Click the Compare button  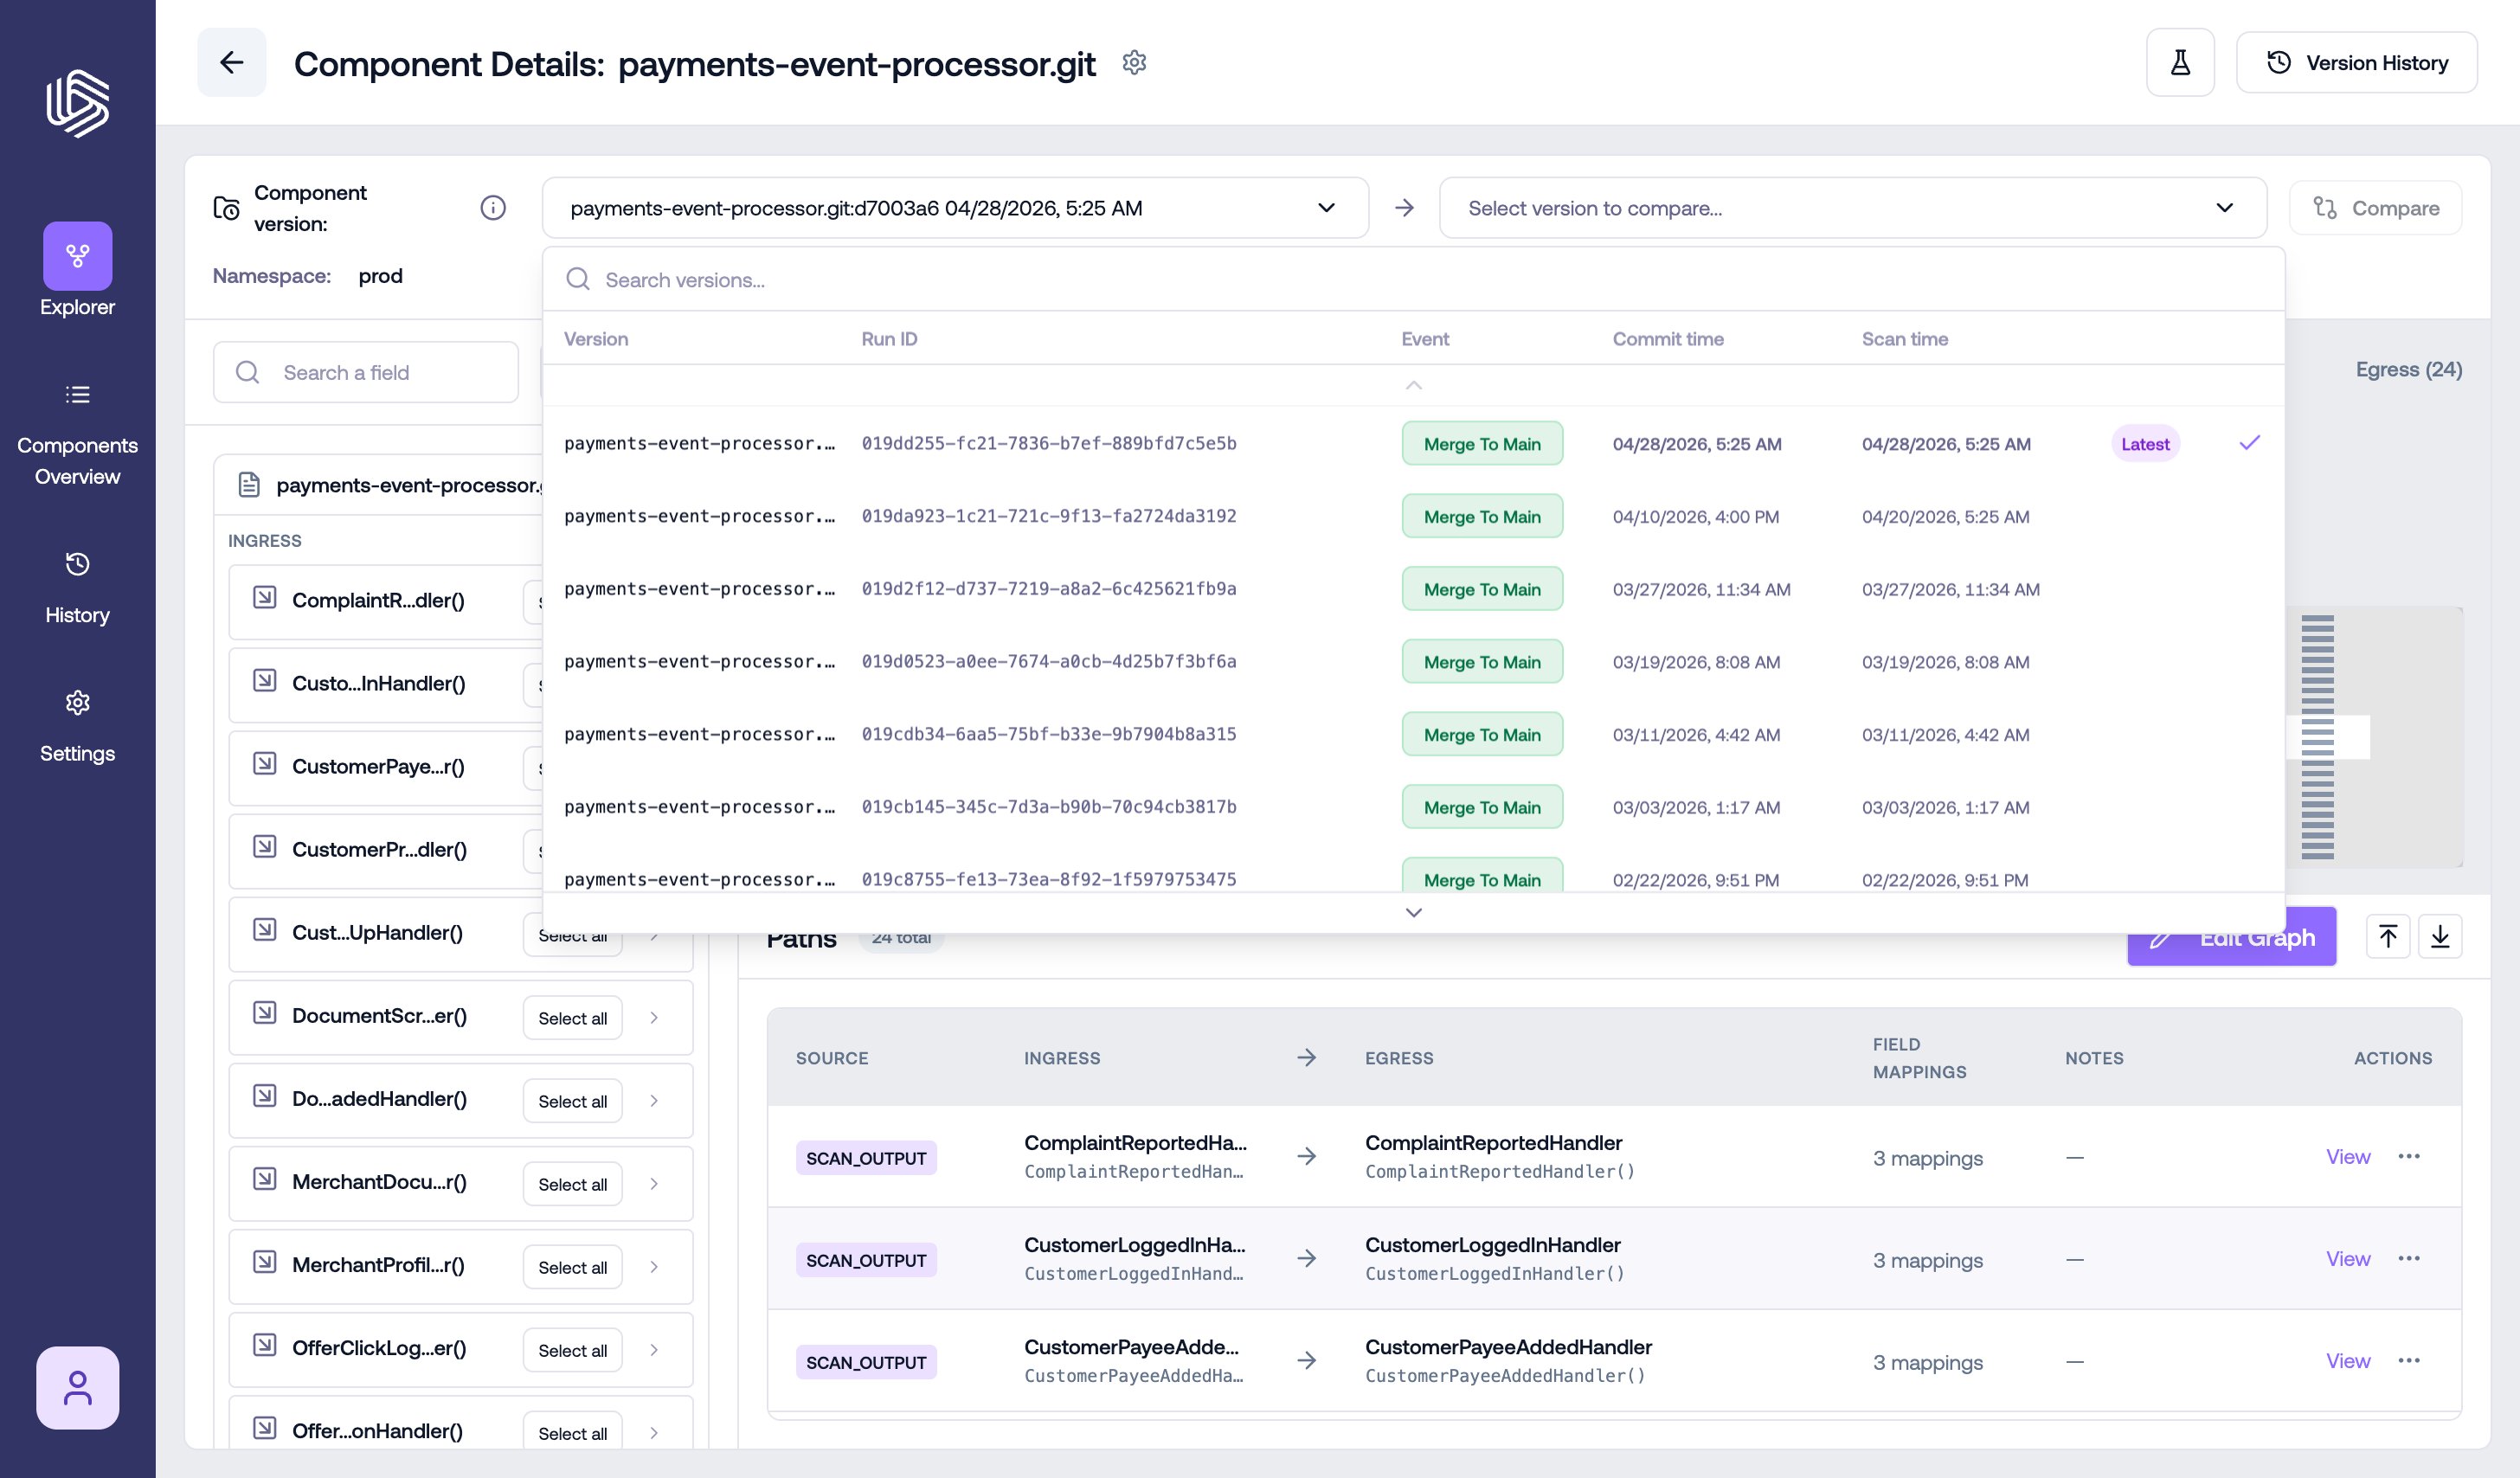[2375, 208]
